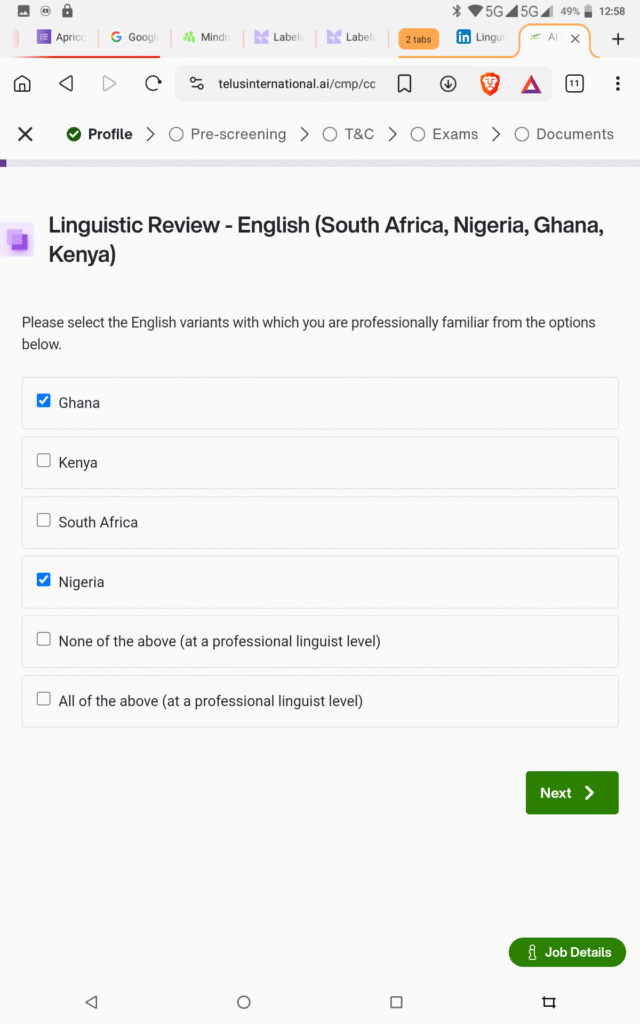Uncheck the Ghana checkbox
Screen dimensions: 640x1024
[44, 401]
